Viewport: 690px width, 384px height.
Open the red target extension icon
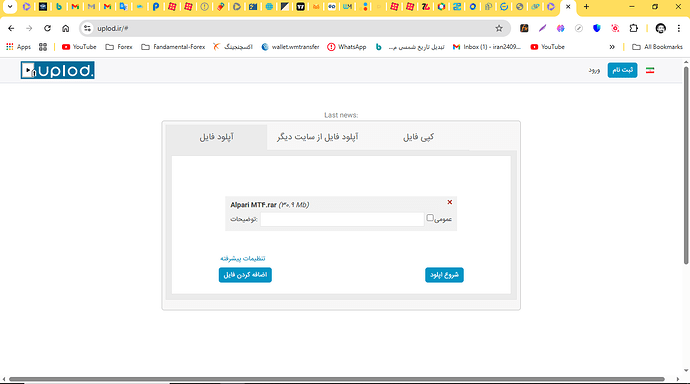click(615, 28)
